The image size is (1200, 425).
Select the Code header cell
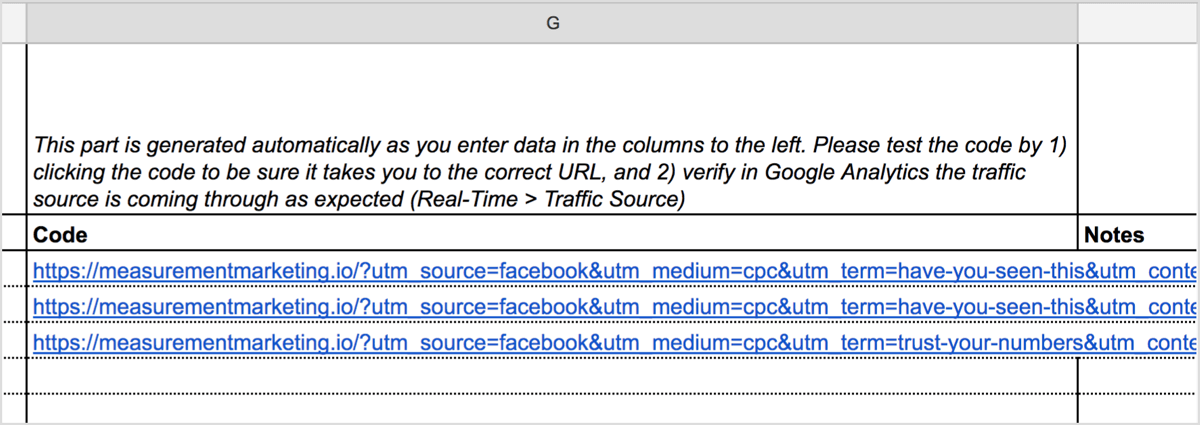point(552,234)
